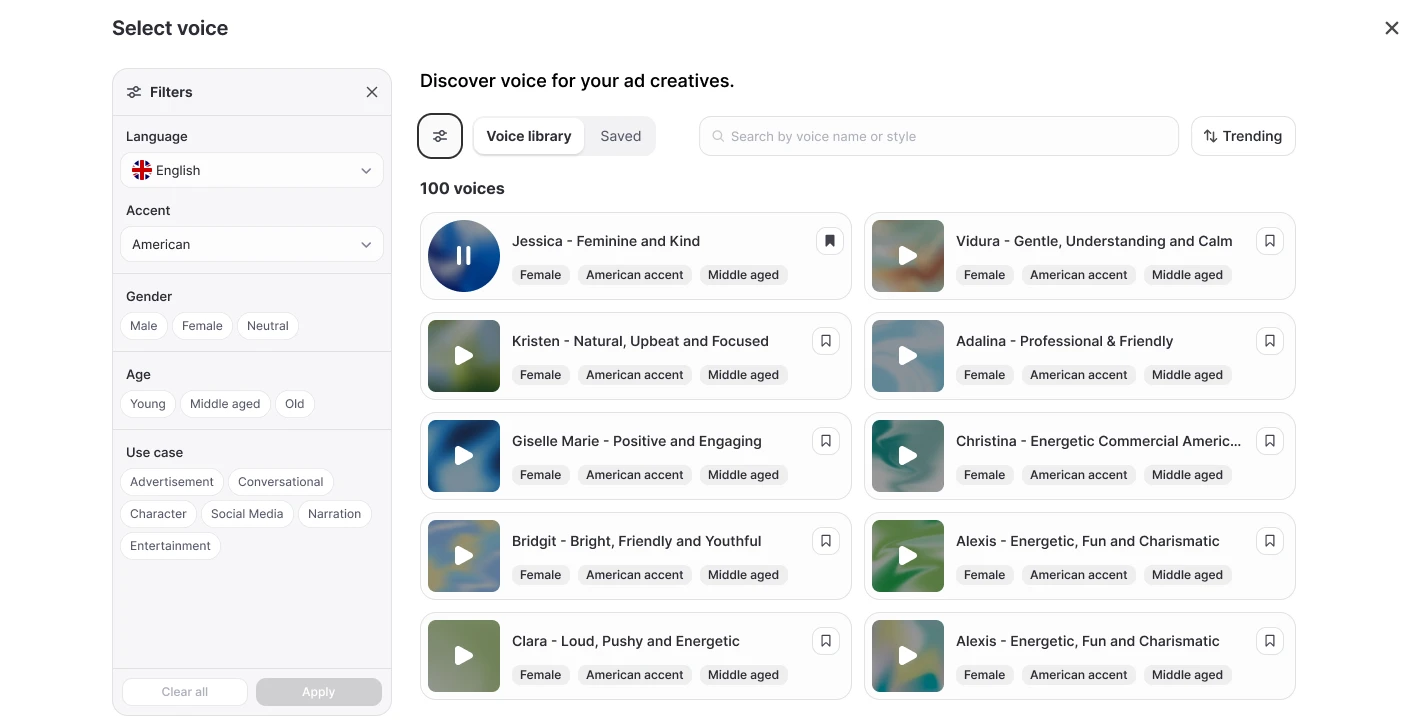This screenshot has height=728, width=1424.
Task: Play the Bridgit voice sample
Action: (x=464, y=556)
